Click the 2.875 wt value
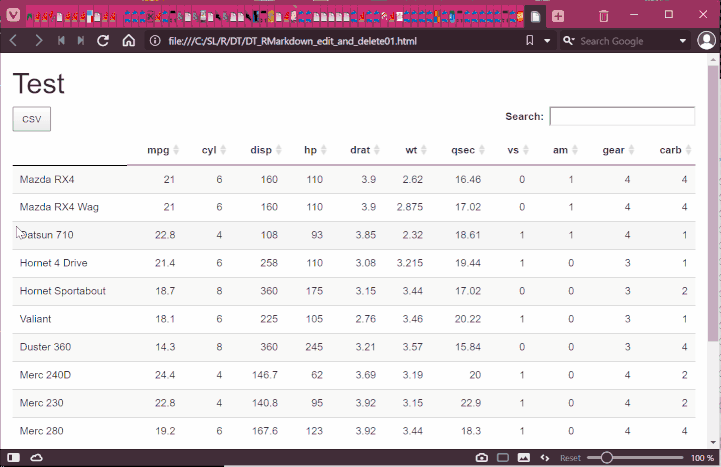This screenshot has height=467, width=721. point(410,207)
